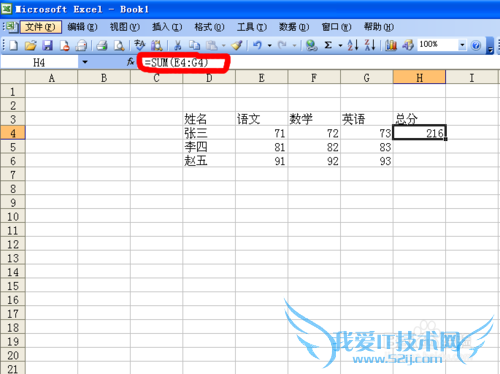Click cell containing 数学
The width and height of the screenshot is (500, 374).
[x=314, y=119]
